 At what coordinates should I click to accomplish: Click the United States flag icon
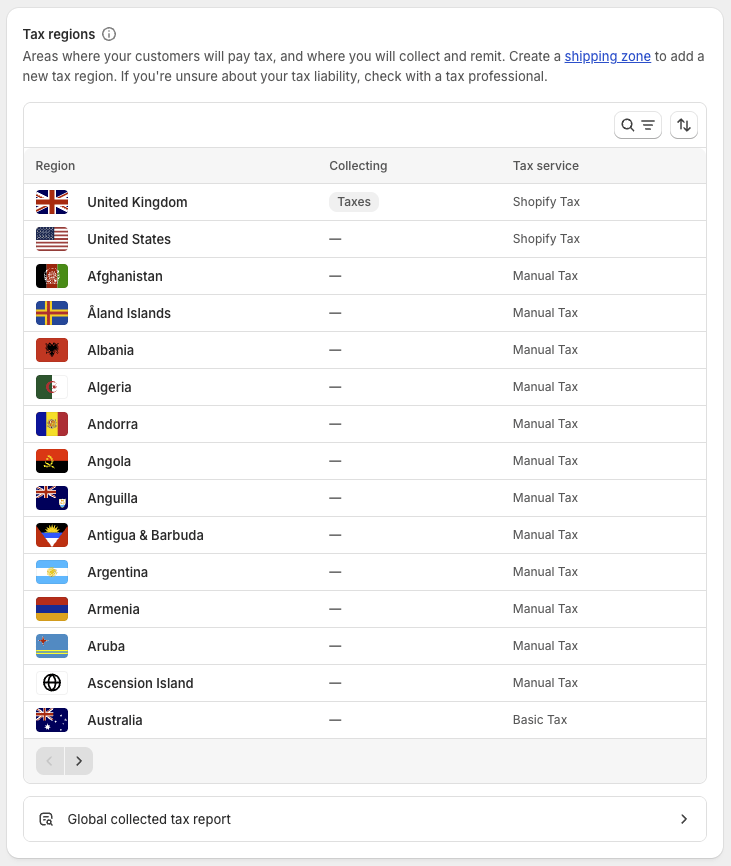[52, 238]
